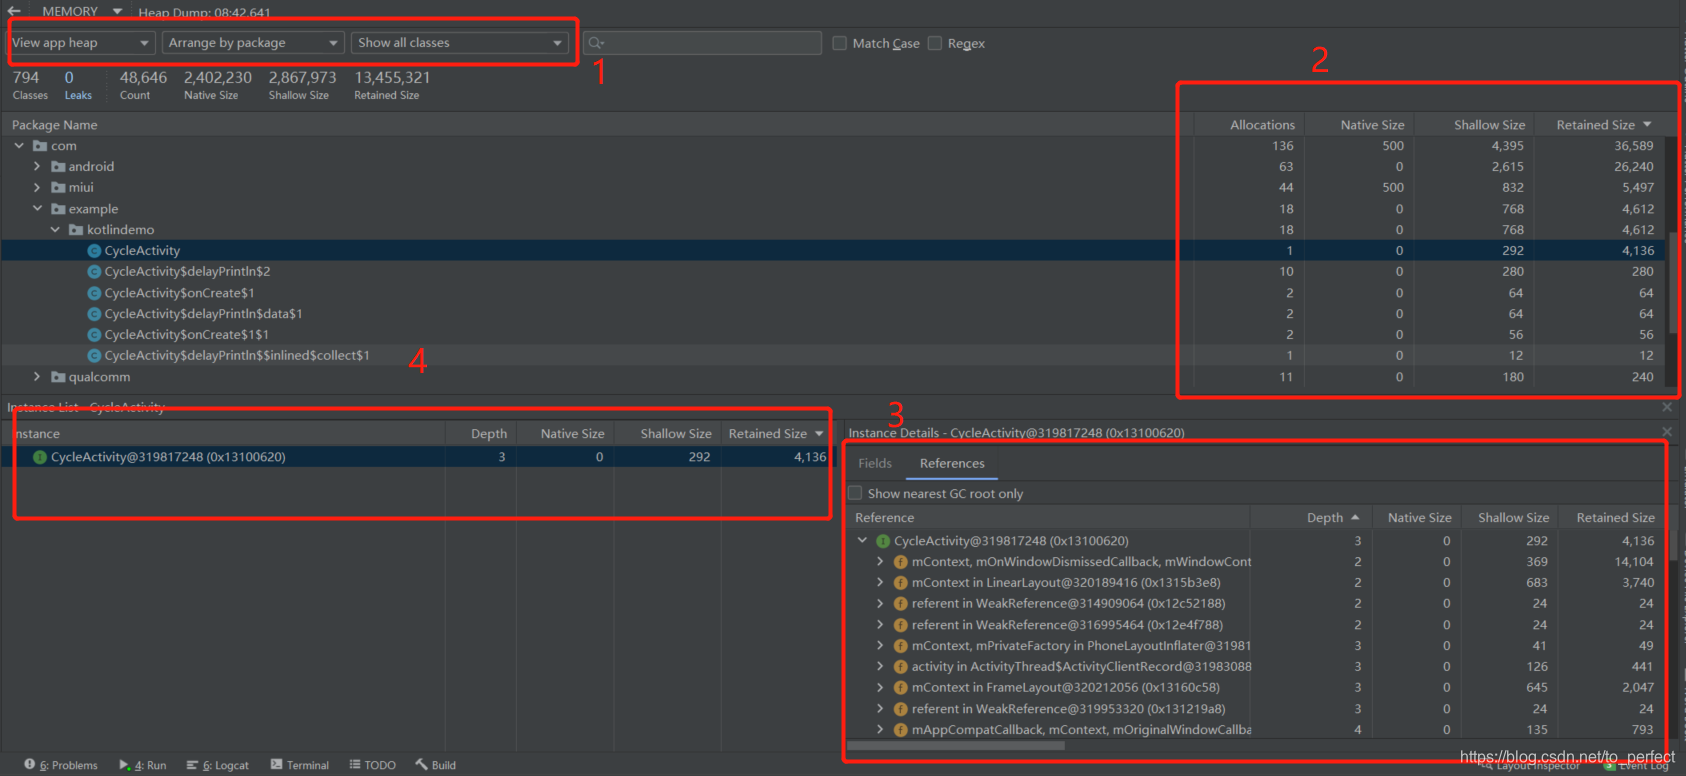Open the Terminal tool window
Image resolution: width=1686 pixels, height=776 pixels.
pos(300,765)
